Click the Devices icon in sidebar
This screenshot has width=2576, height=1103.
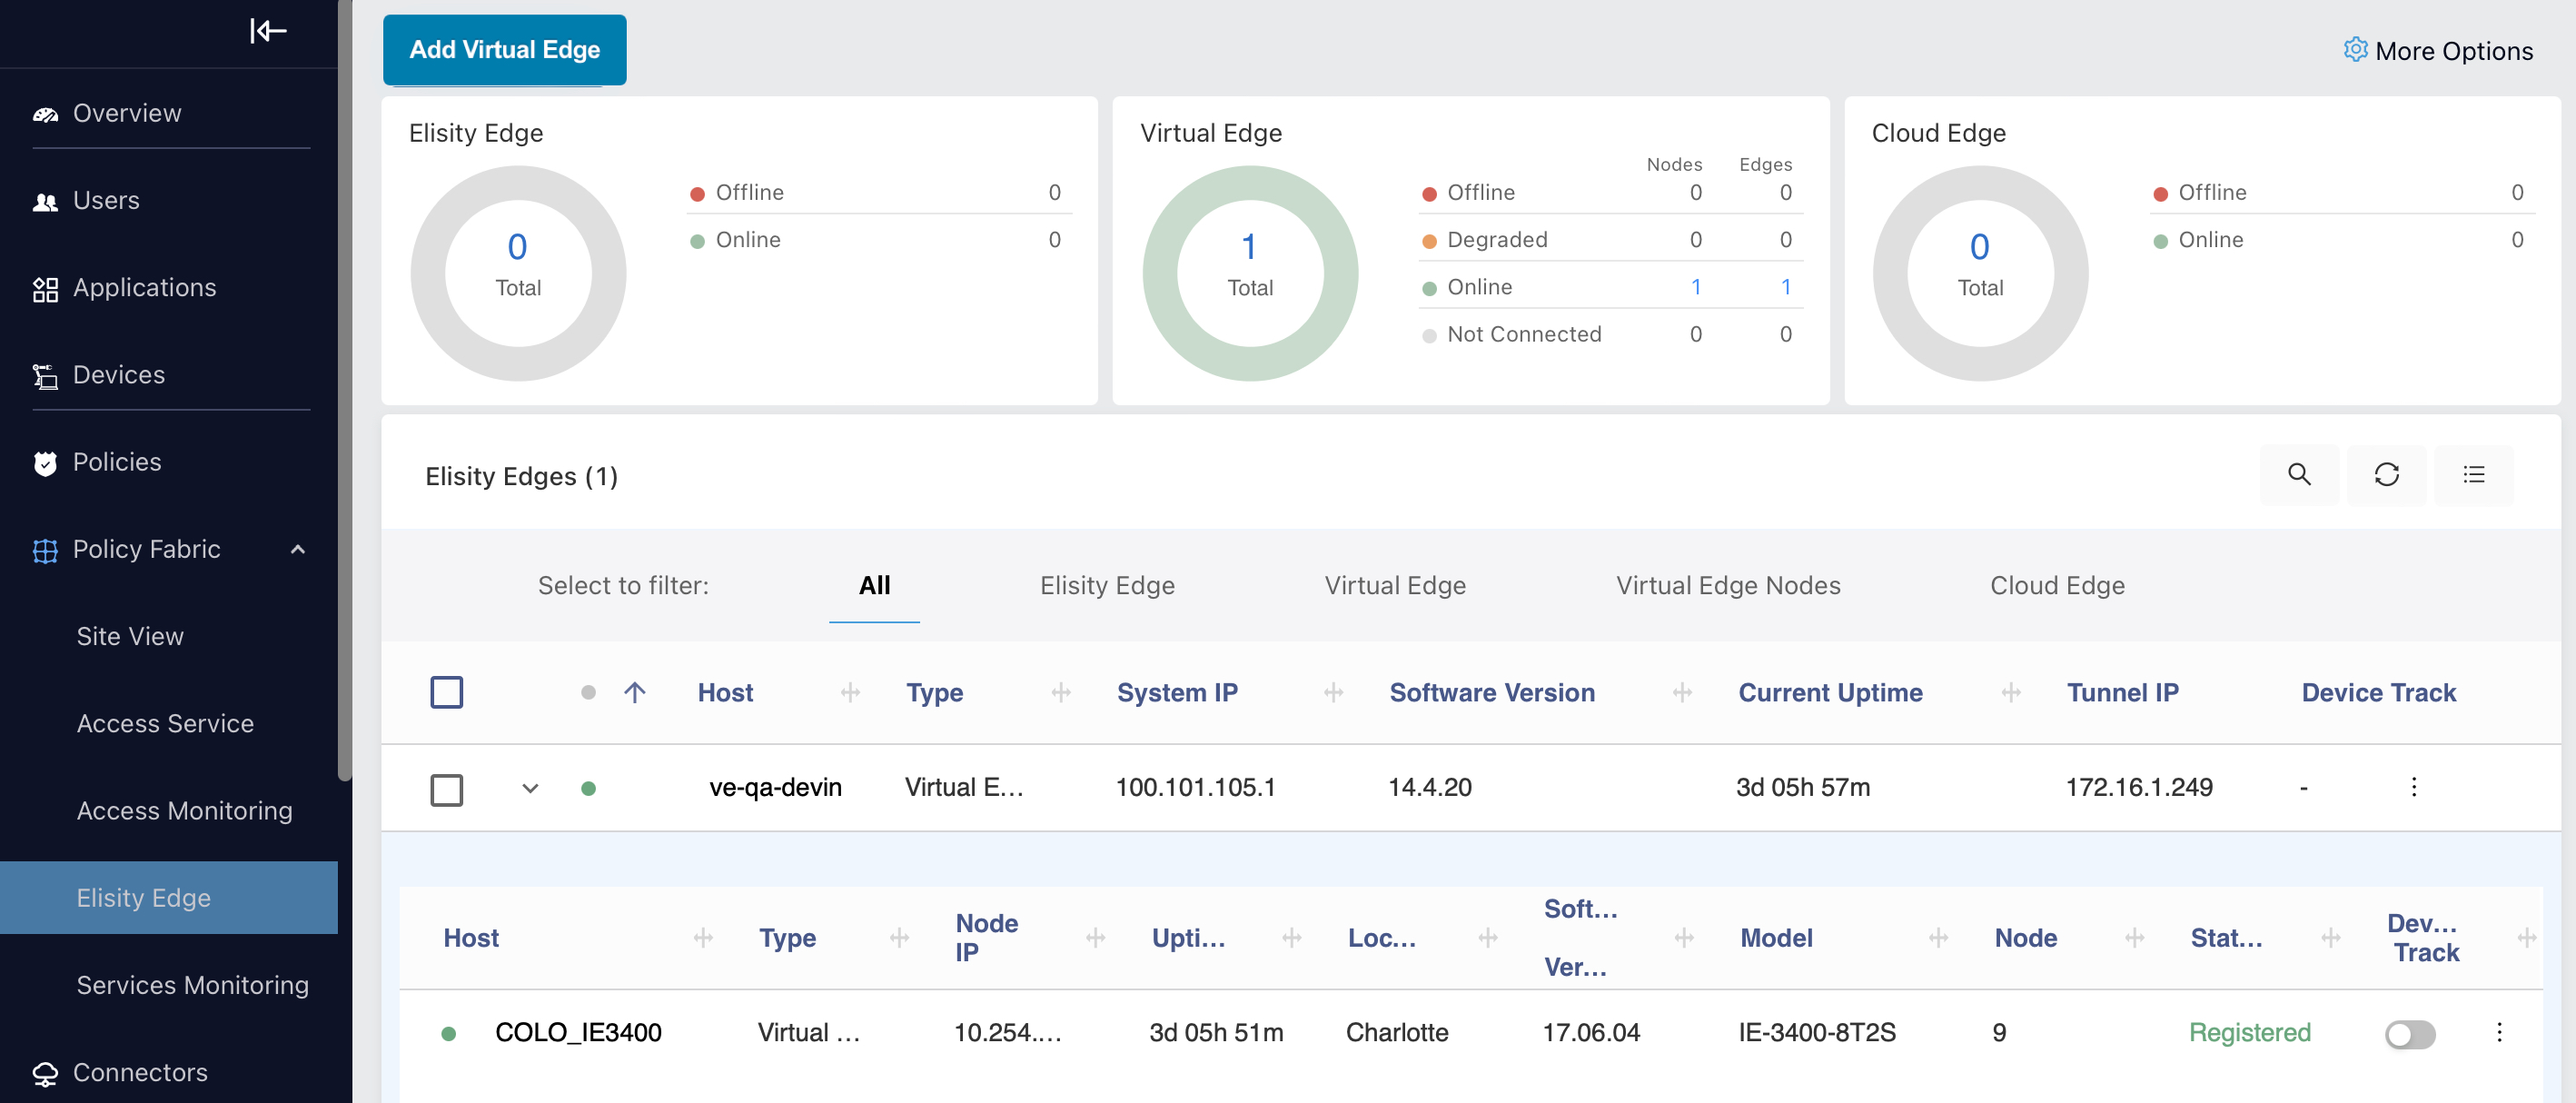[x=45, y=376]
